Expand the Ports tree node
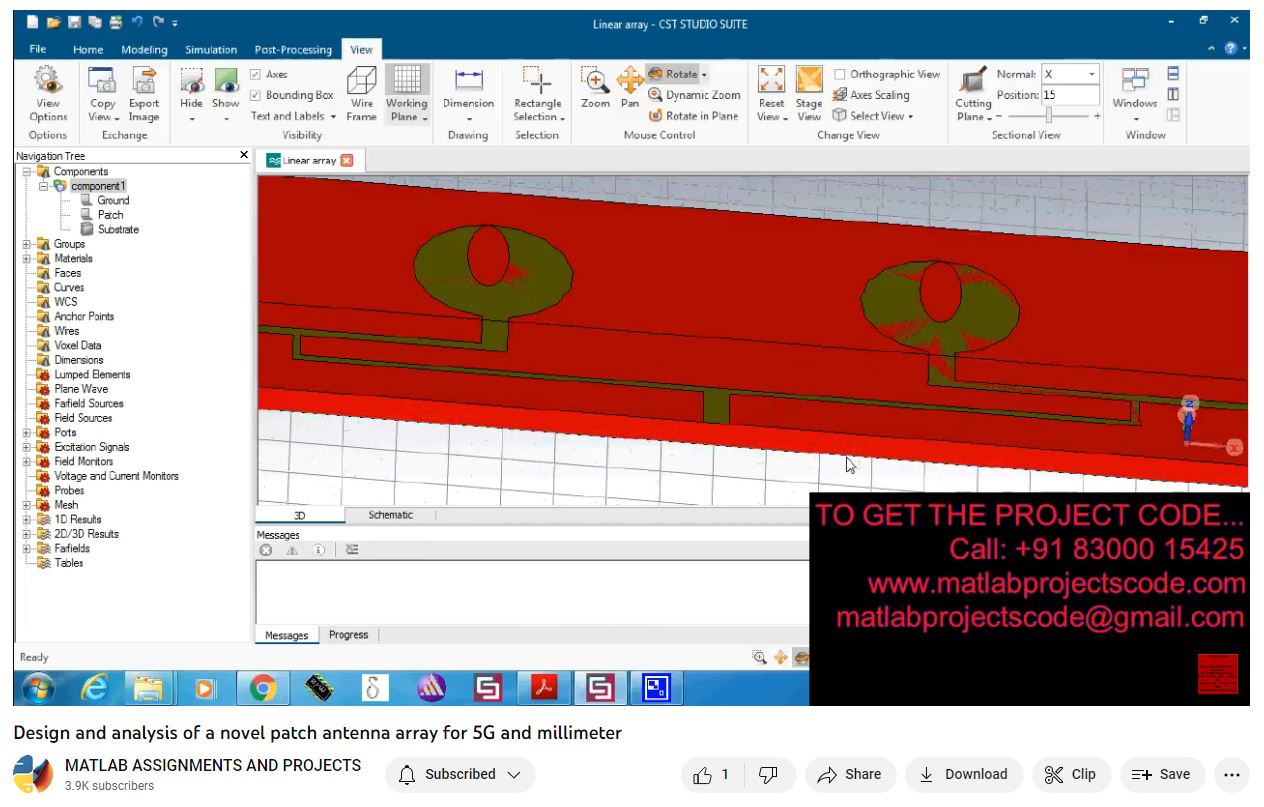 point(26,433)
